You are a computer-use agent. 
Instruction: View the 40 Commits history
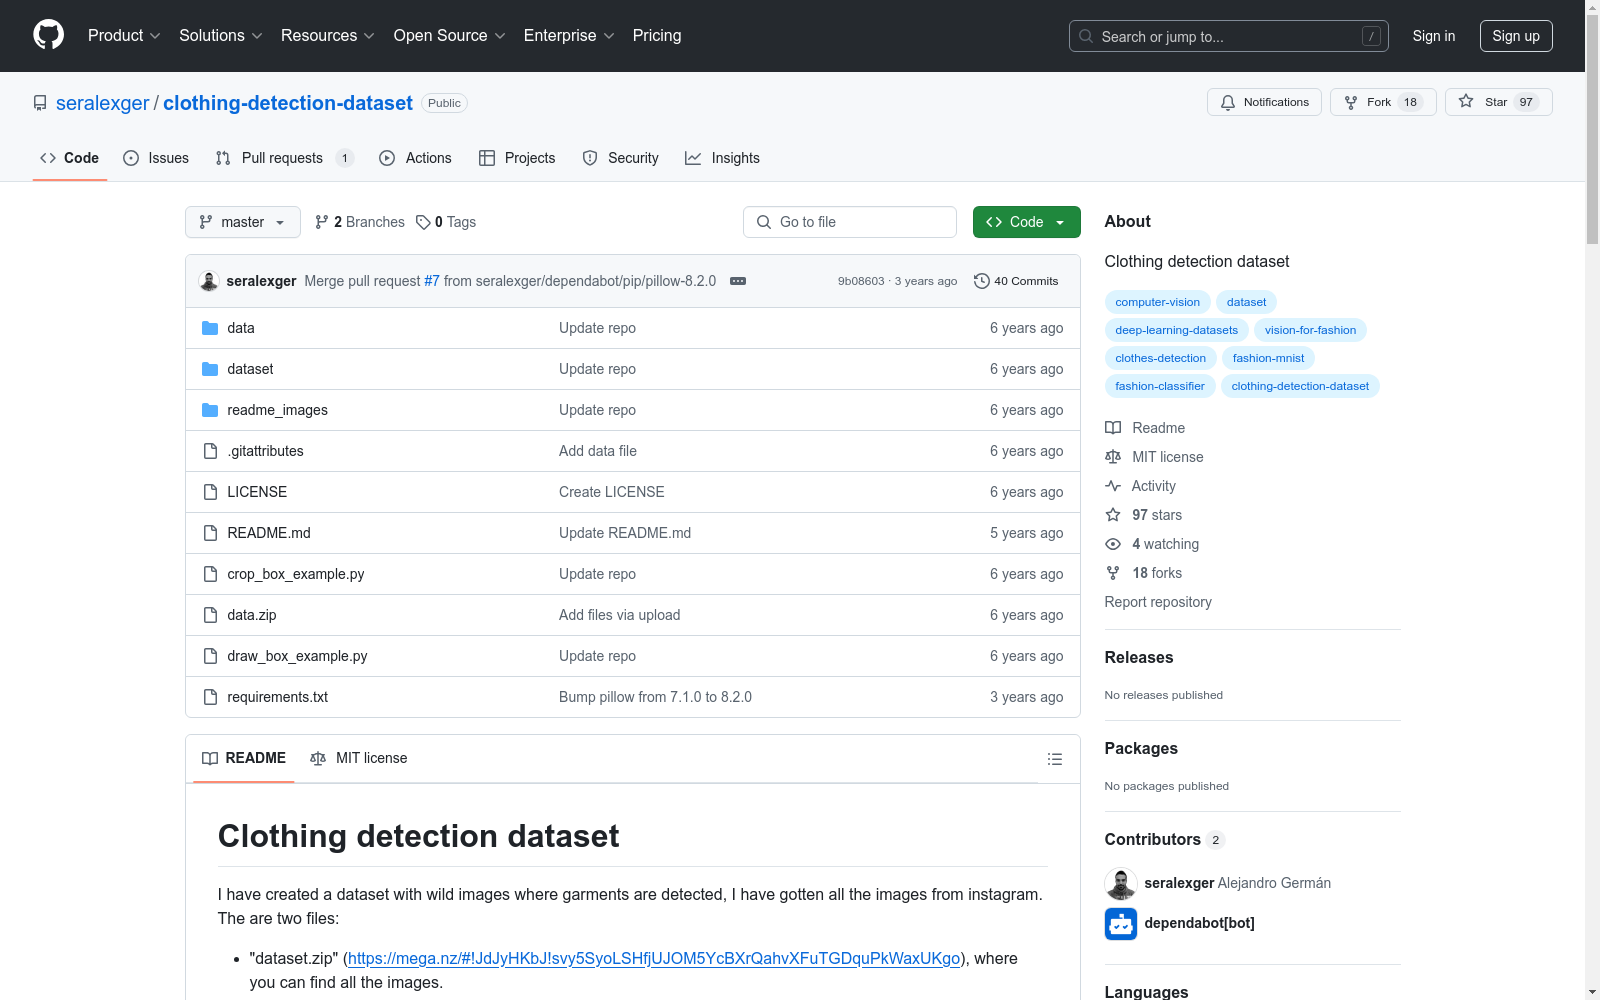(1016, 281)
